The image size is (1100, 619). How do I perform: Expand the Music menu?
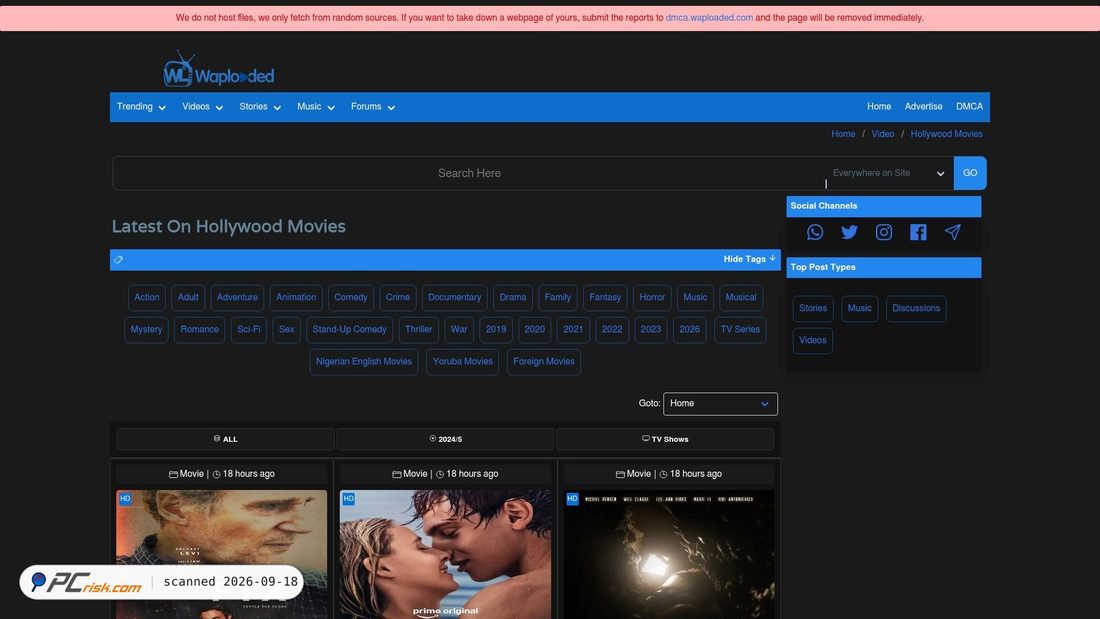pos(316,107)
